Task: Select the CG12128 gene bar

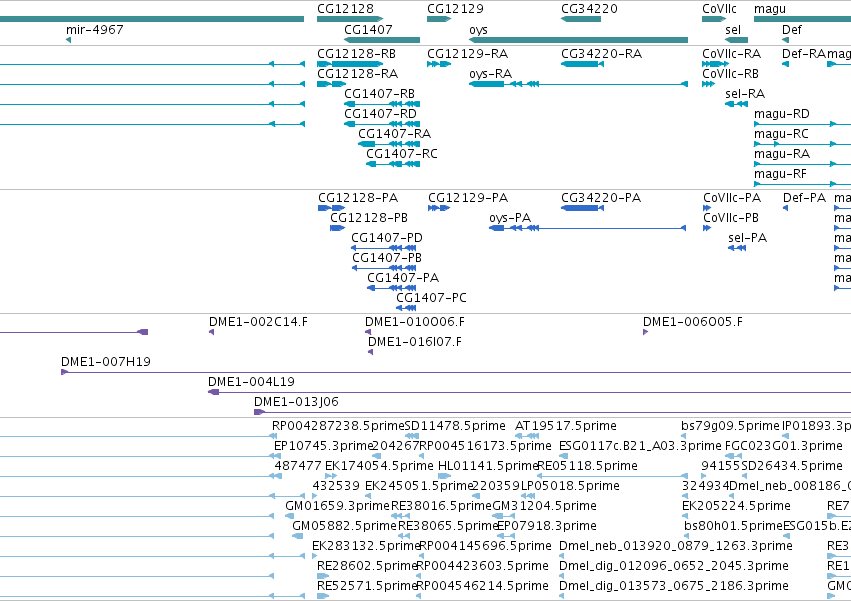Action: tap(350, 19)
